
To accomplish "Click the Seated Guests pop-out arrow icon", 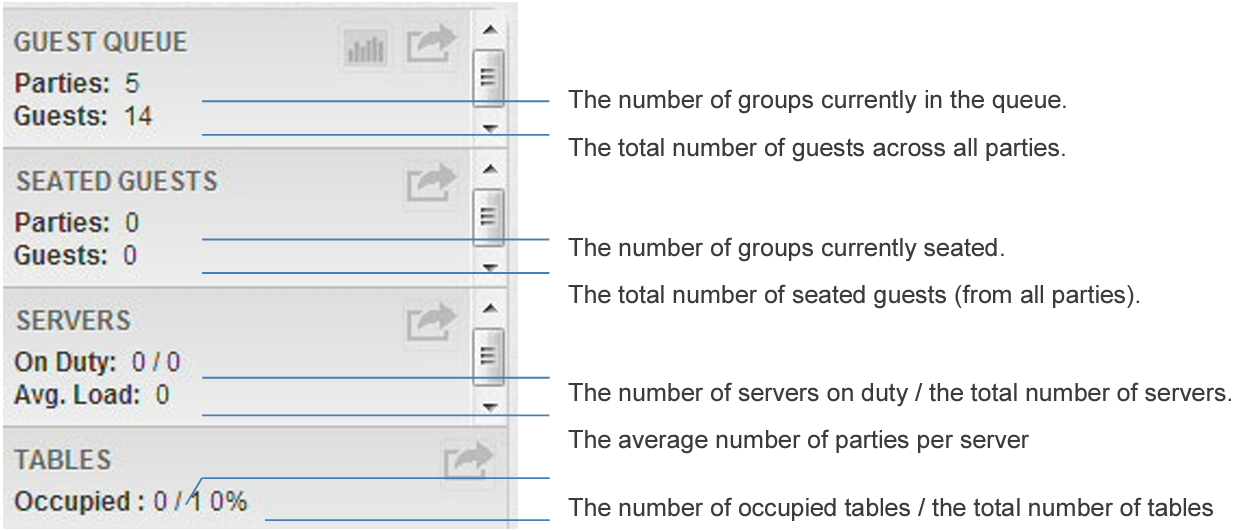I will pyautogui.click(x=430, y=186).
